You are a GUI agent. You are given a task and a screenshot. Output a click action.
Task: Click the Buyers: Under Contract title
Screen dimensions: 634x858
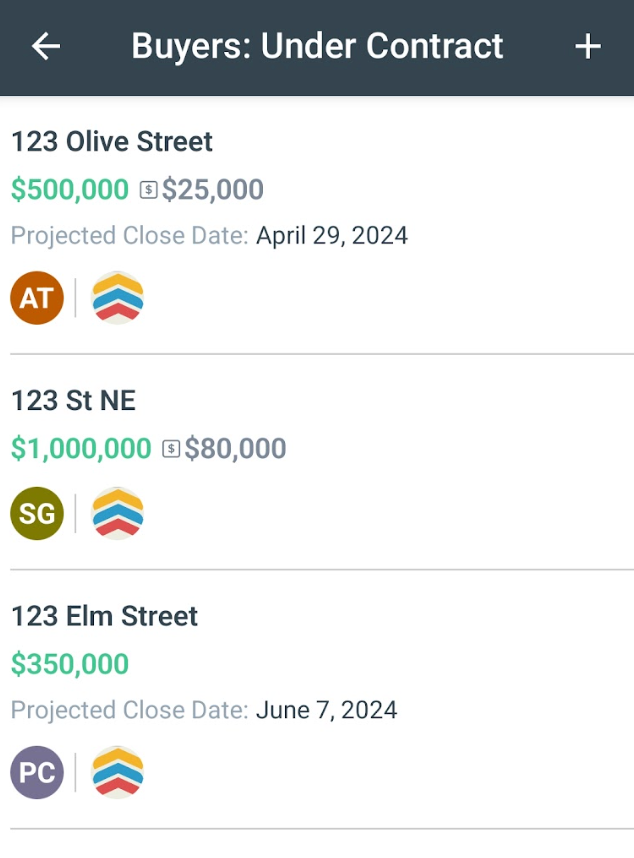[317, 46]
